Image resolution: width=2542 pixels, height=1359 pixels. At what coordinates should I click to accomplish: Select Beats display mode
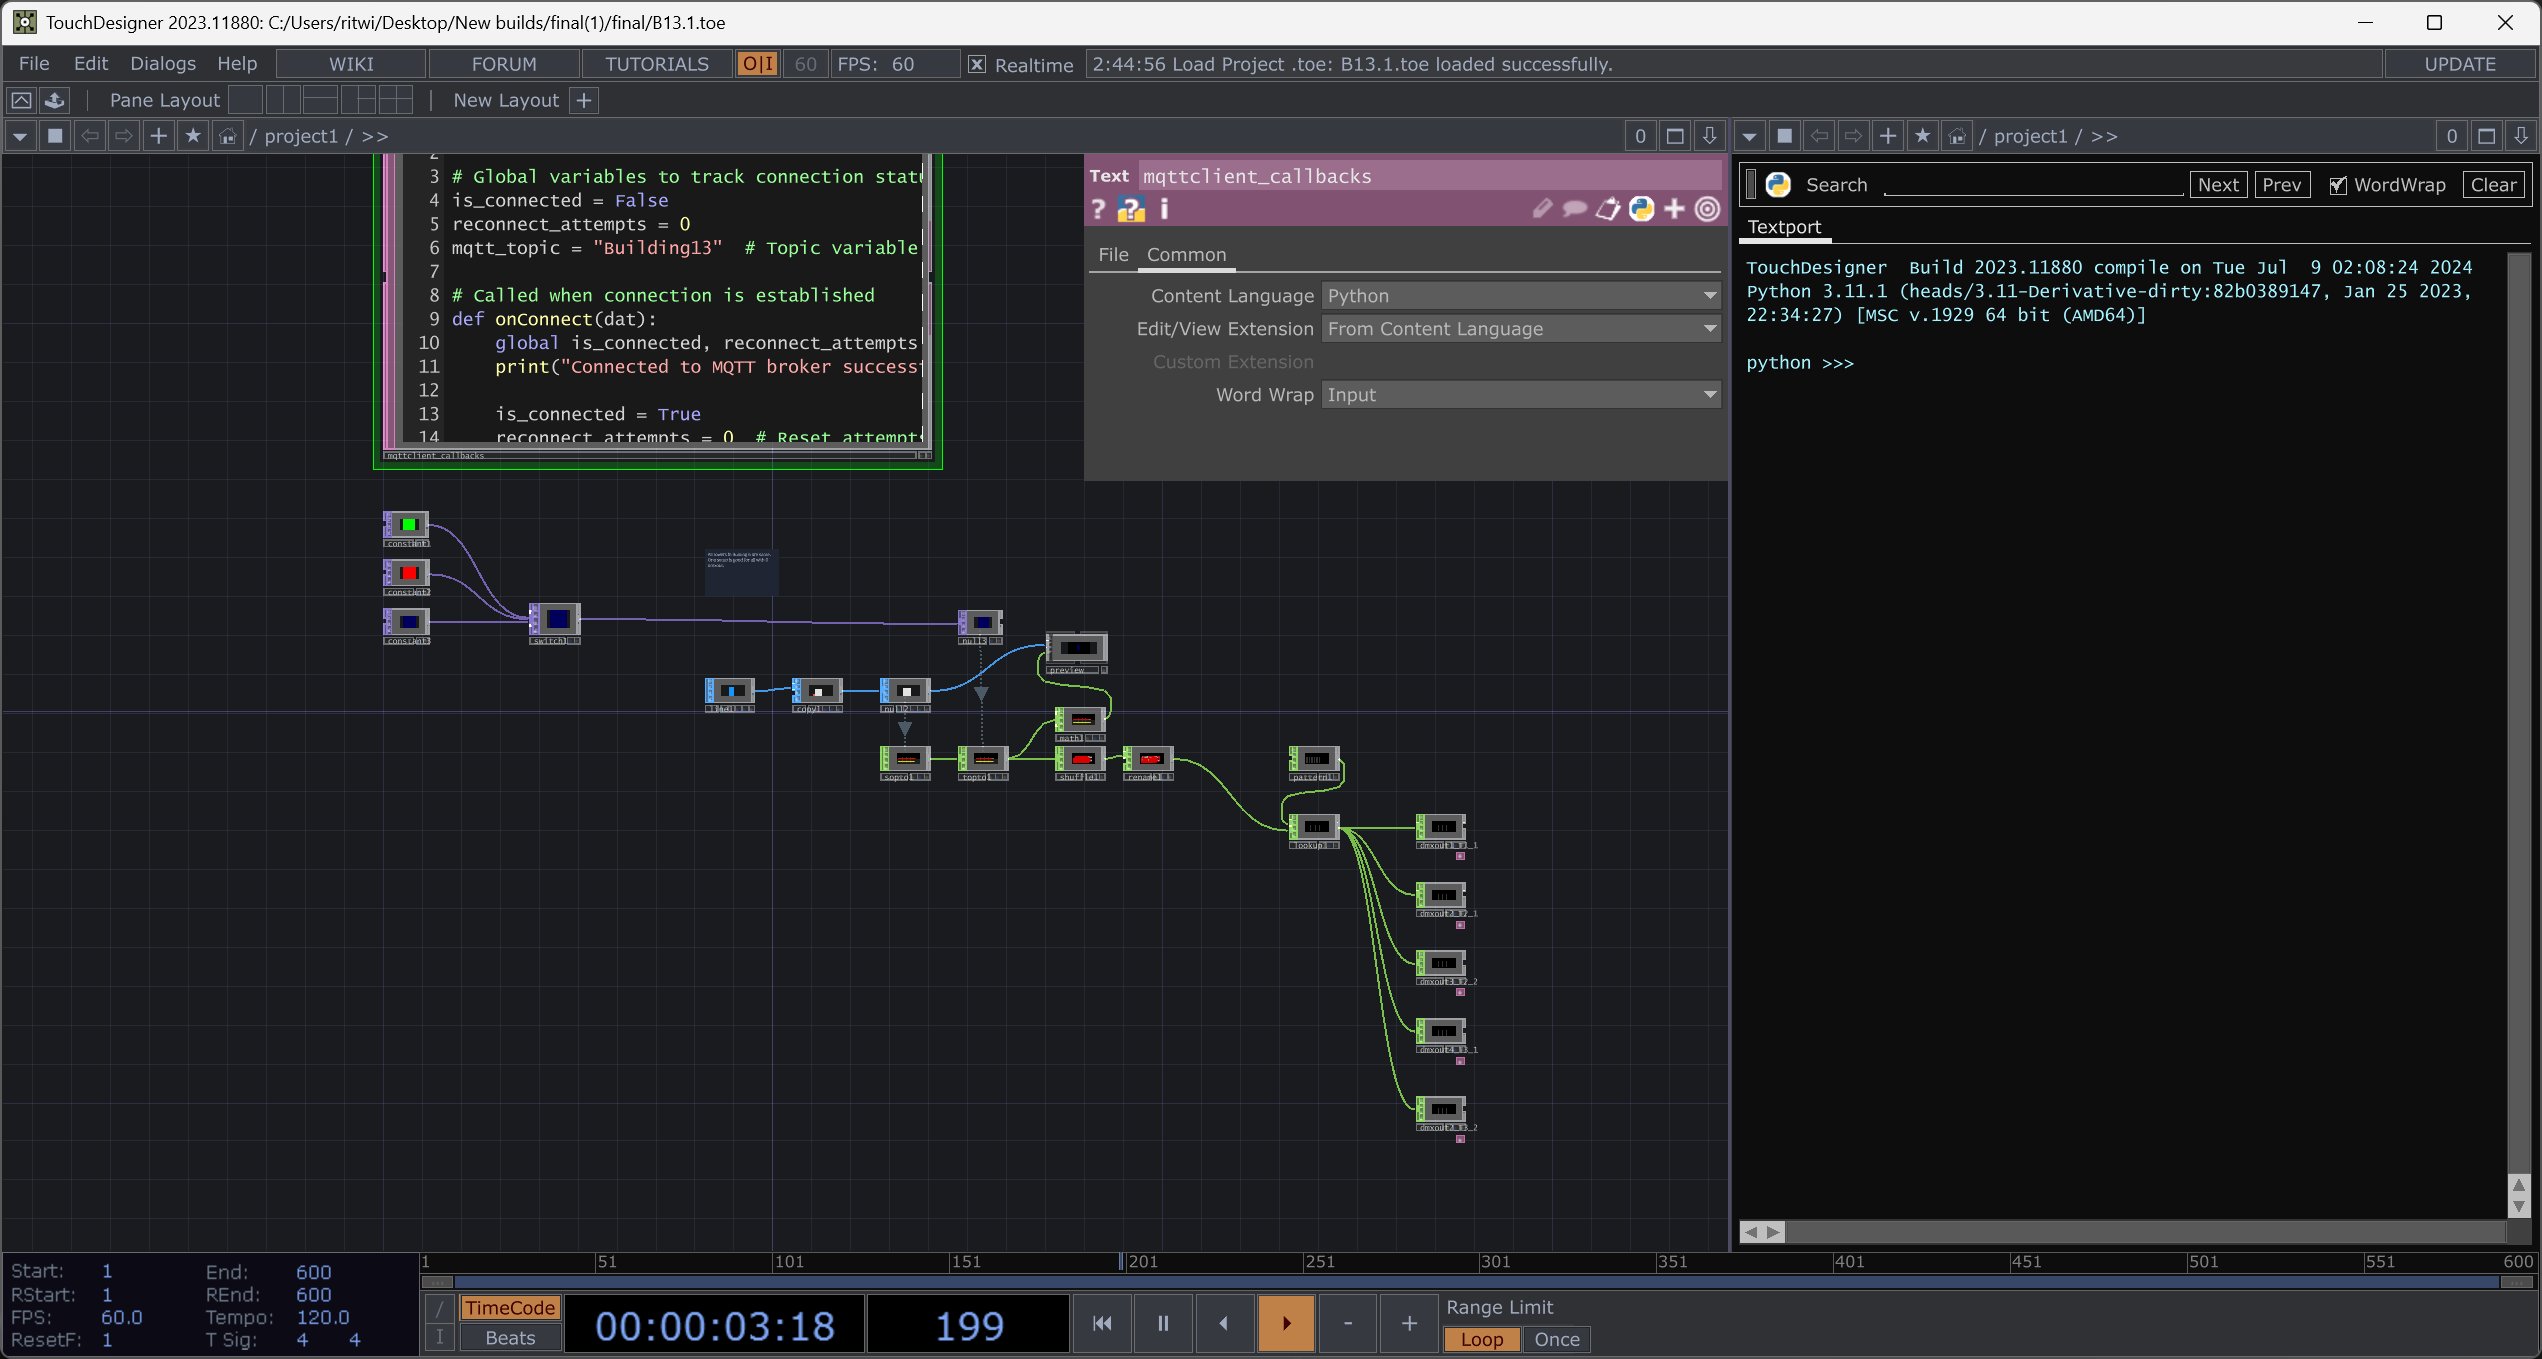[x=510, y=1337]
